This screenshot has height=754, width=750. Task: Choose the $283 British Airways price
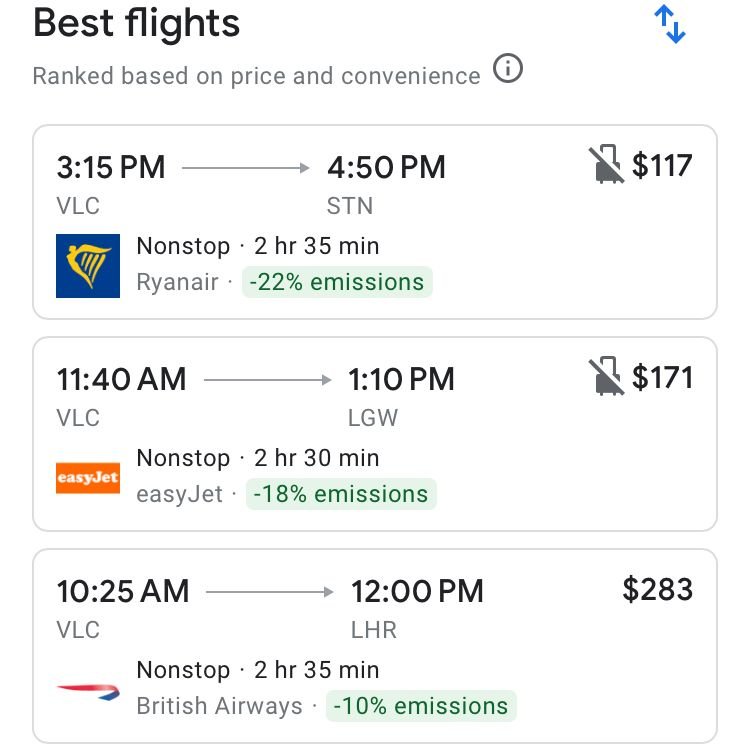point(657,589)
